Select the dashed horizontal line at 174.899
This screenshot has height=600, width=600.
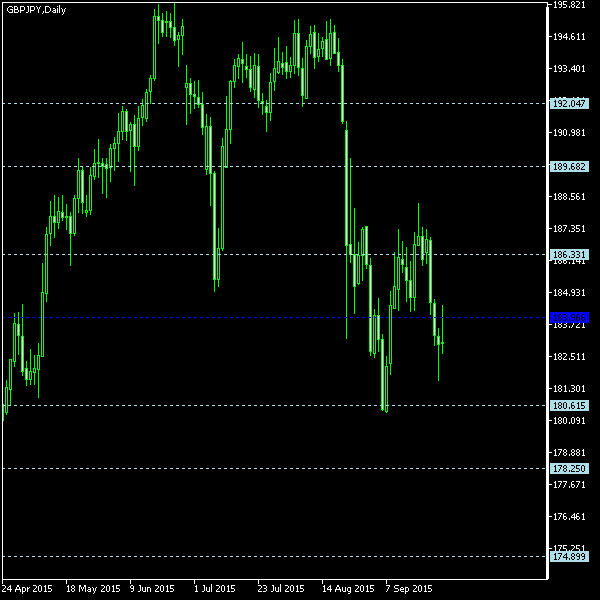[x=275, y=556]
